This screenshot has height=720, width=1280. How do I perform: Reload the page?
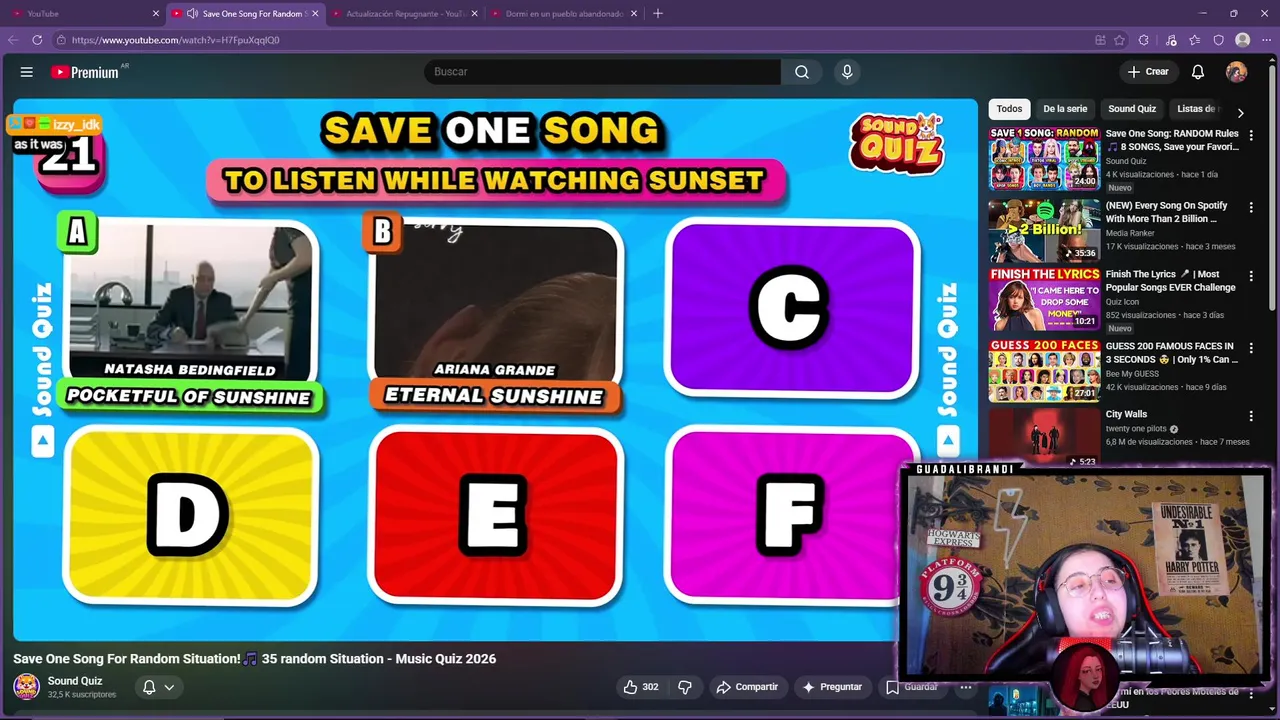[37, 40]
